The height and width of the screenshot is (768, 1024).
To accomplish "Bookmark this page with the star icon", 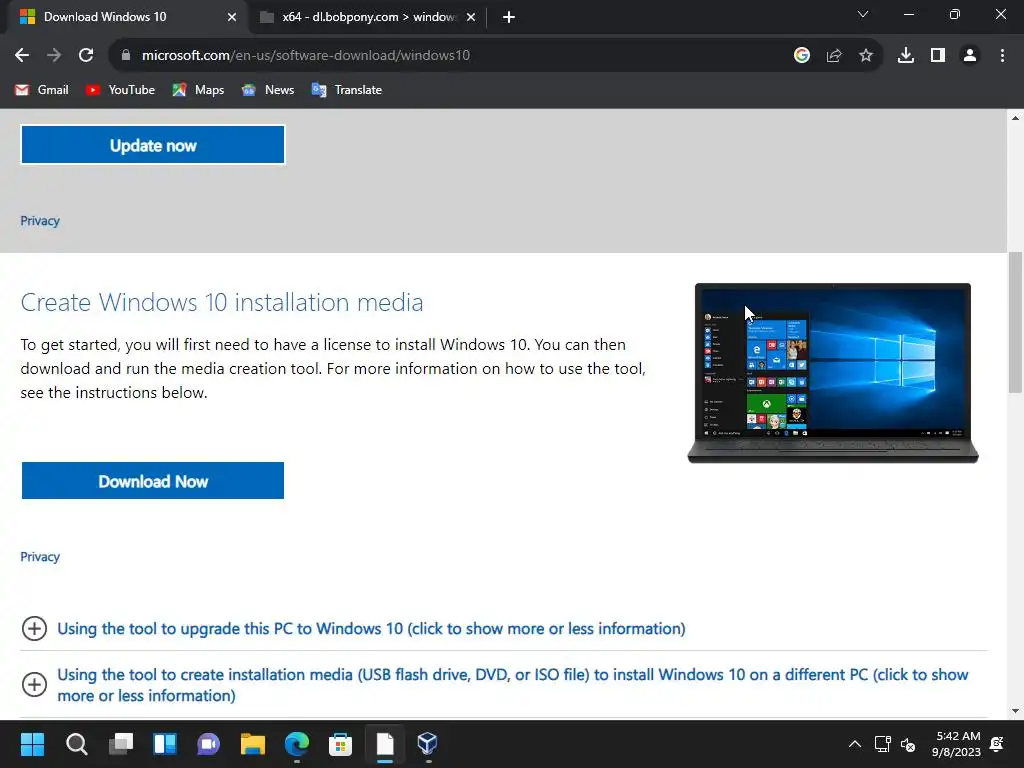I will [x=866, y=56].
